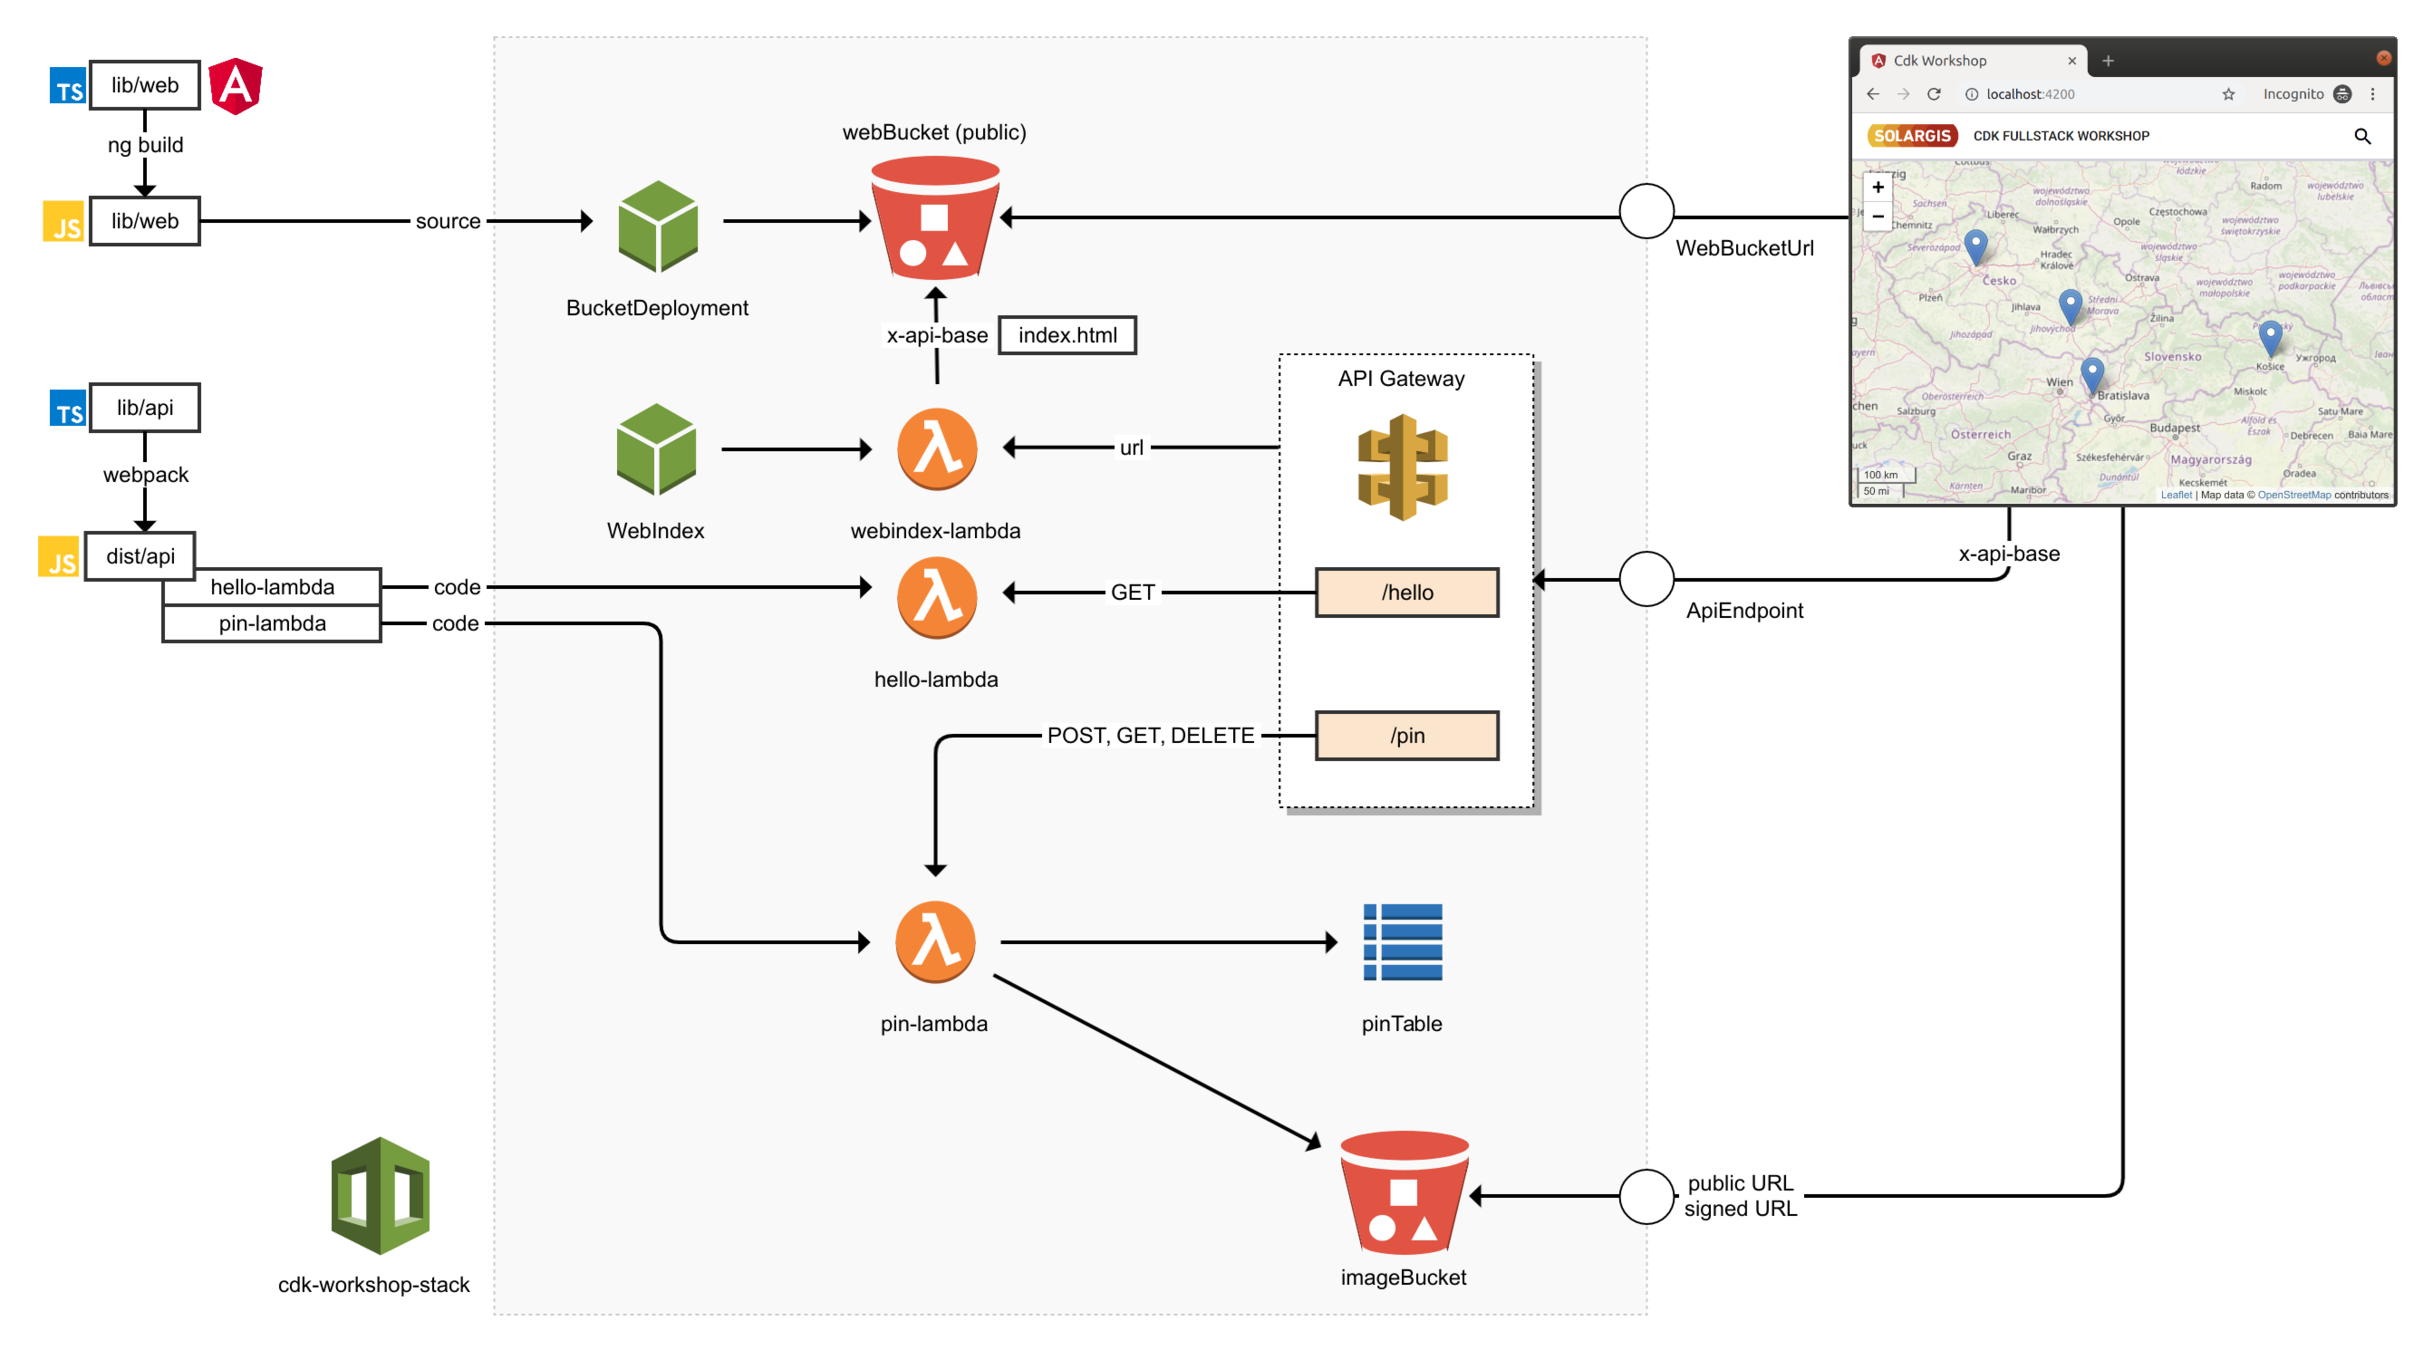The height and width of the screenshot is (1350, 2433).
Task: Click the pinTable DynamoDB icon
Action: [1402, 942]
